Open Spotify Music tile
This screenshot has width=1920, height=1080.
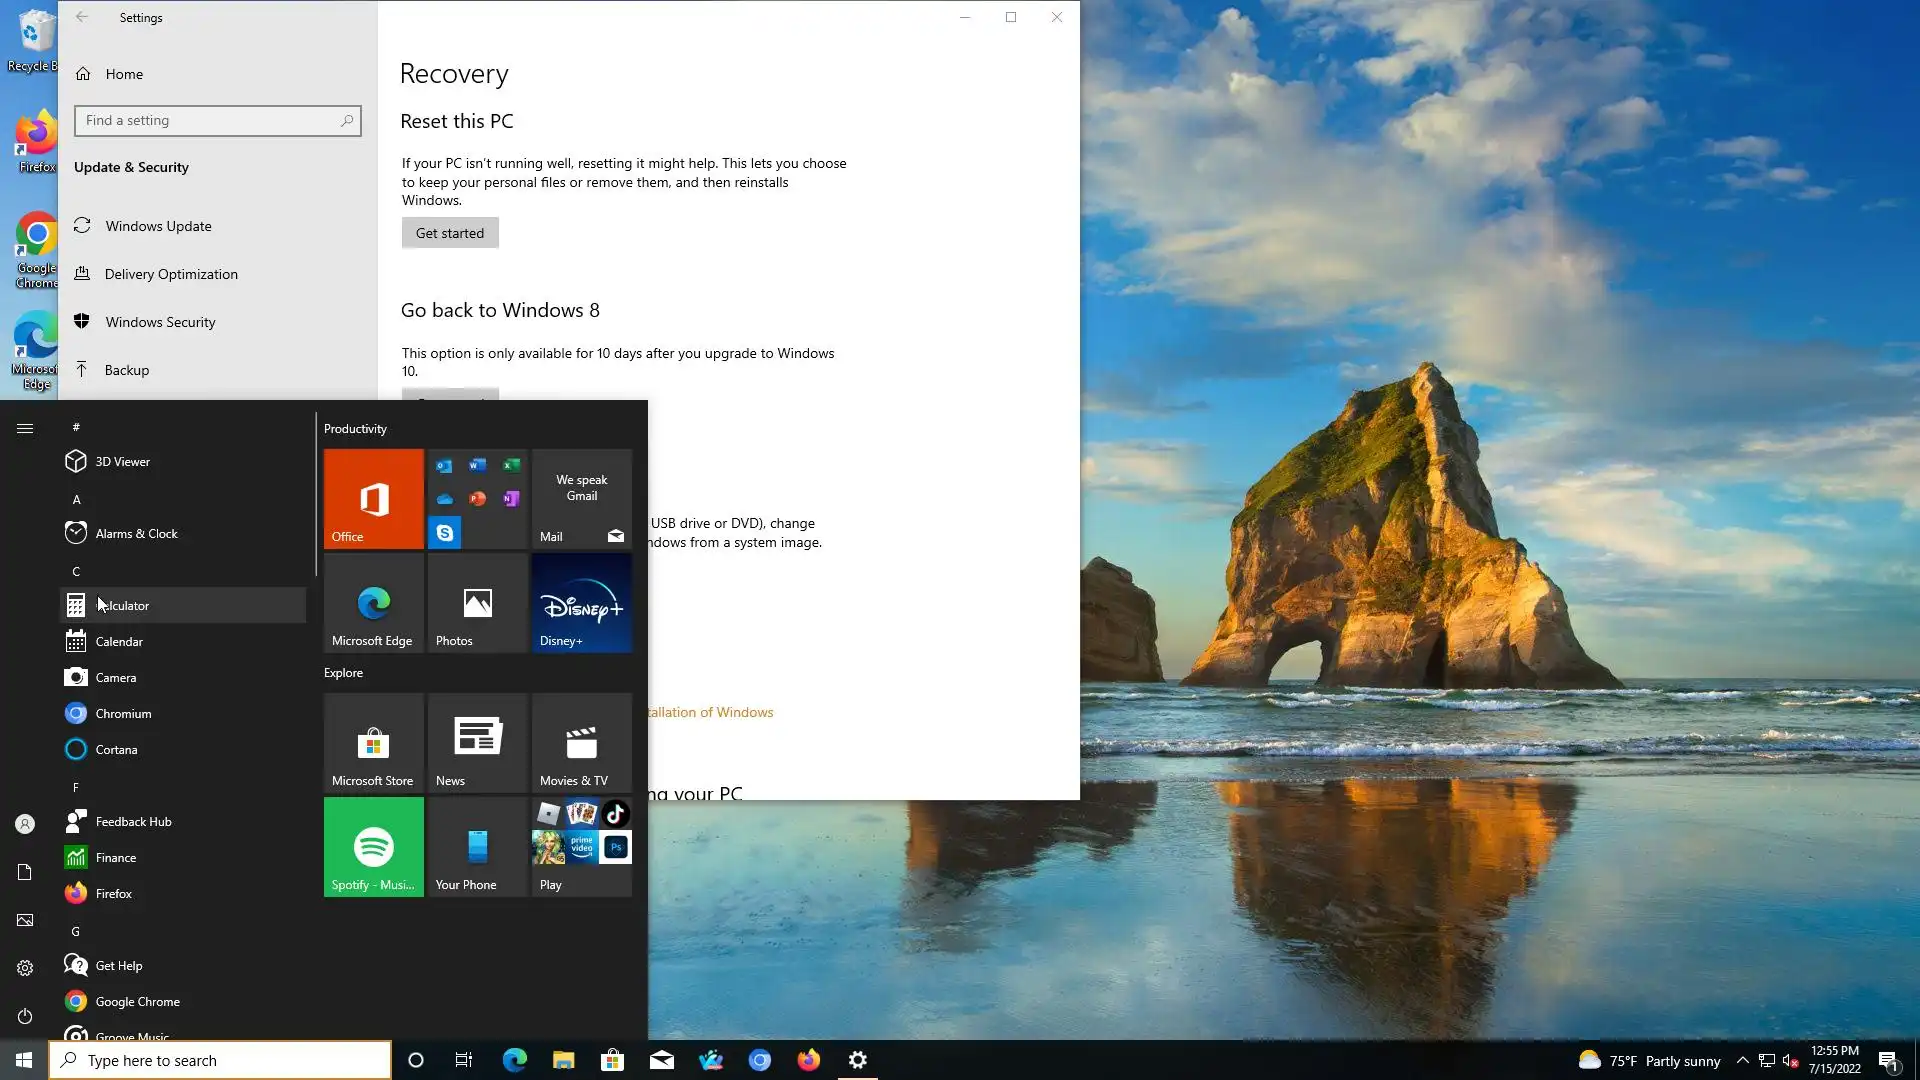pos(373,846)
